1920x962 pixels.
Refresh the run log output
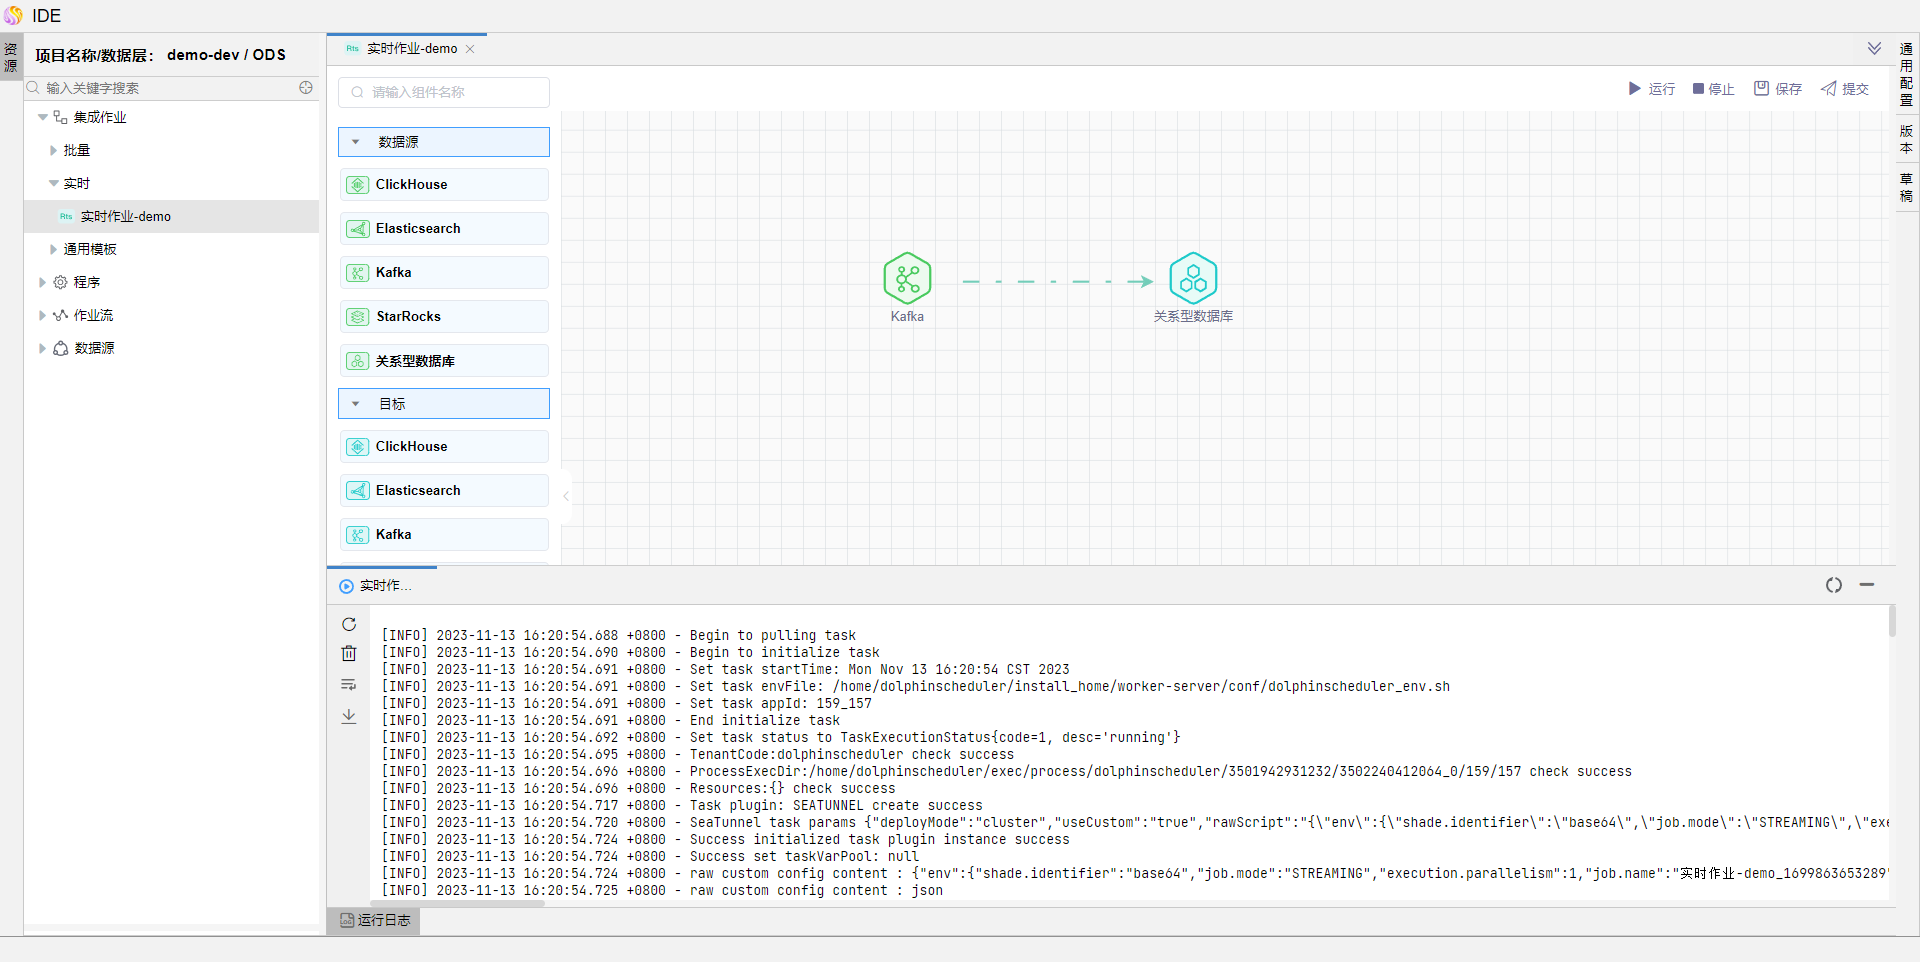(349, 625)
